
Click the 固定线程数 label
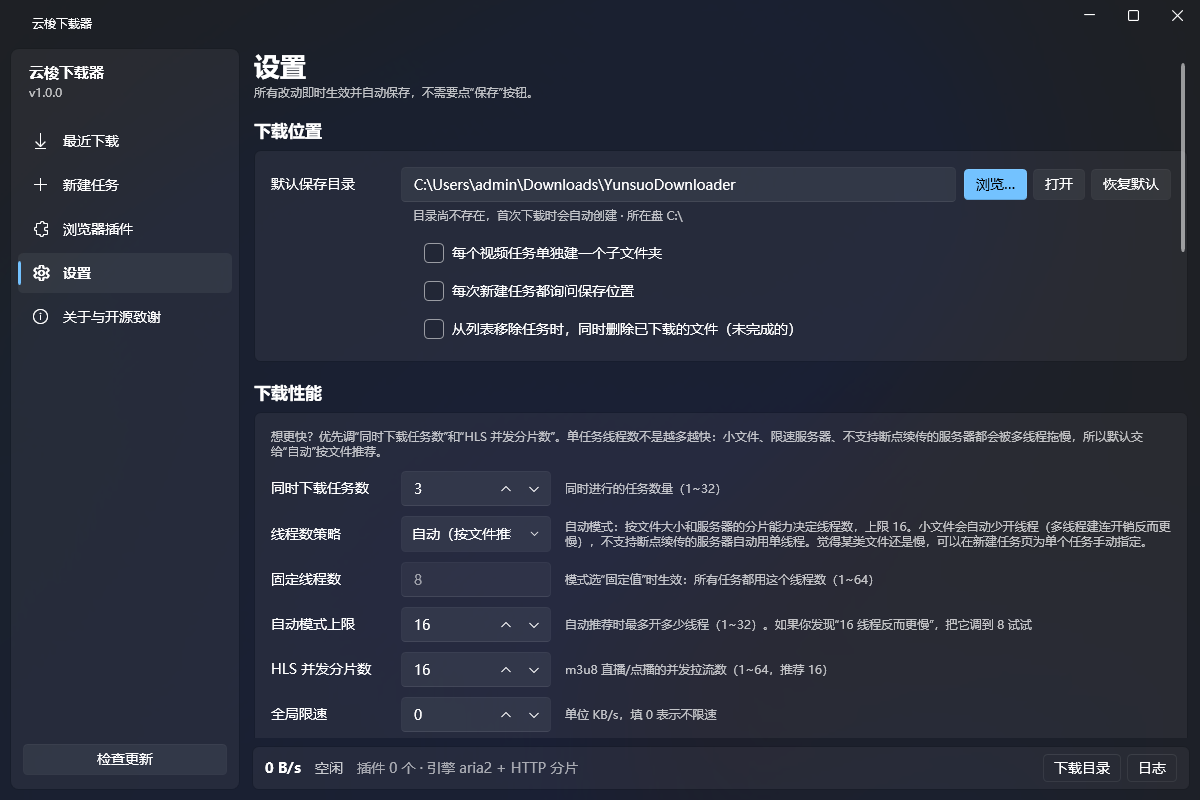click(x=306, y=579)
